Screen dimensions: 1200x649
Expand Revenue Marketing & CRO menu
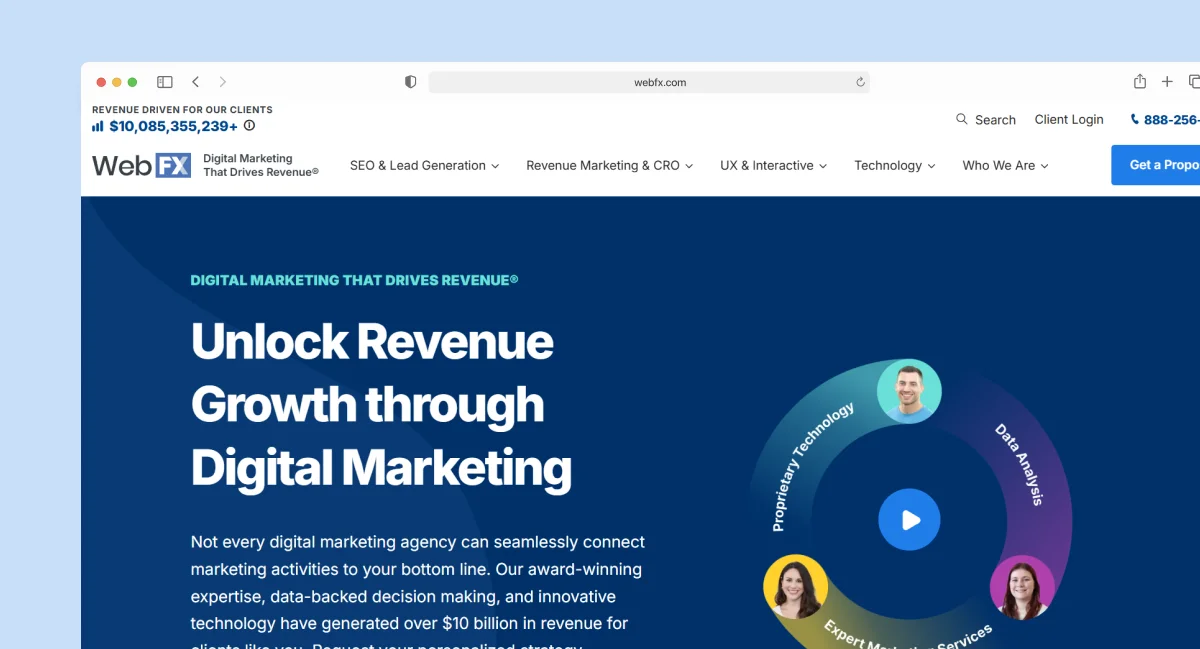pyautogui.click(x=610, y=166)
